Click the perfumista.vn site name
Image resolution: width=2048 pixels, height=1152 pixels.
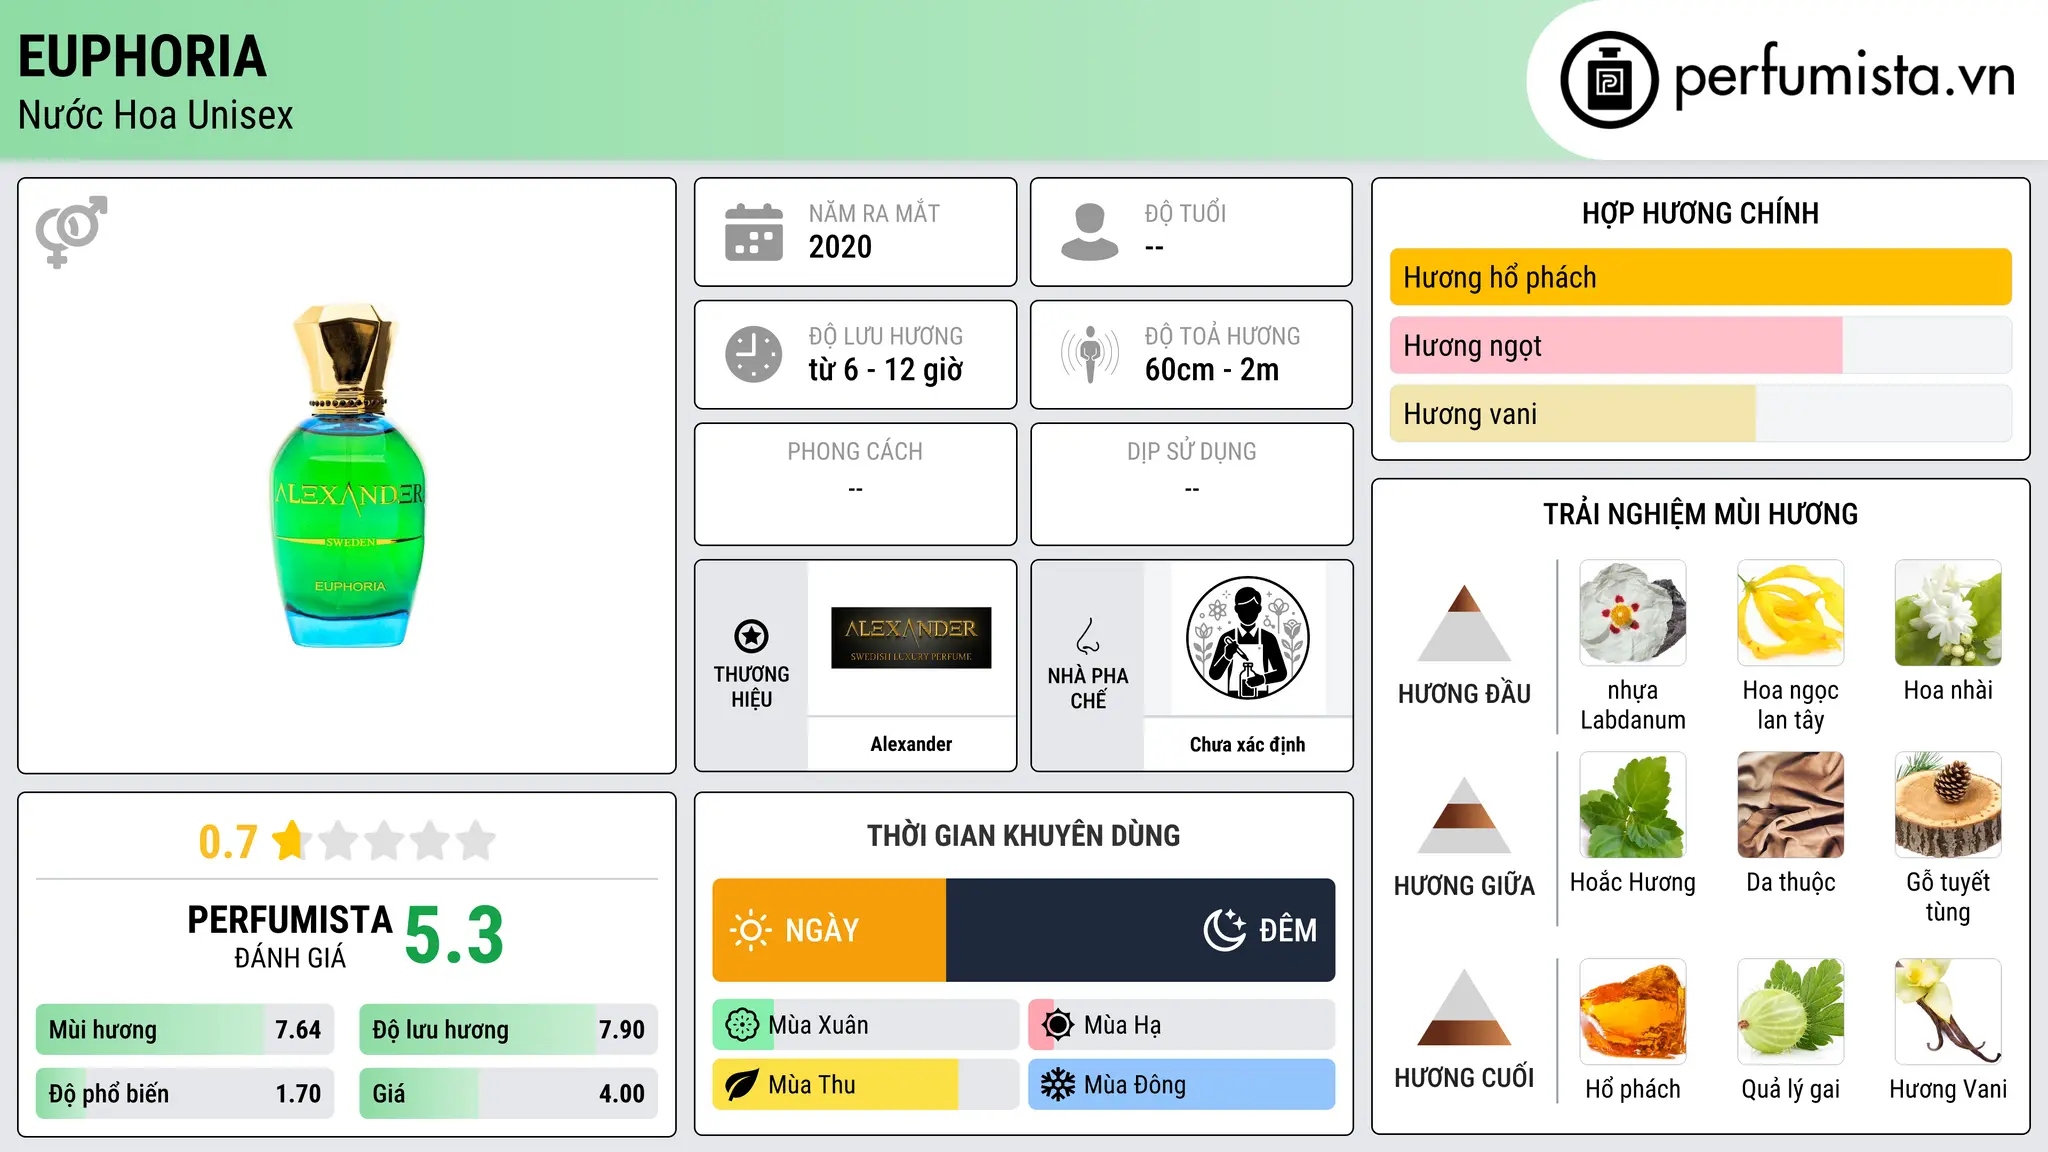[x=1844, y=76]
